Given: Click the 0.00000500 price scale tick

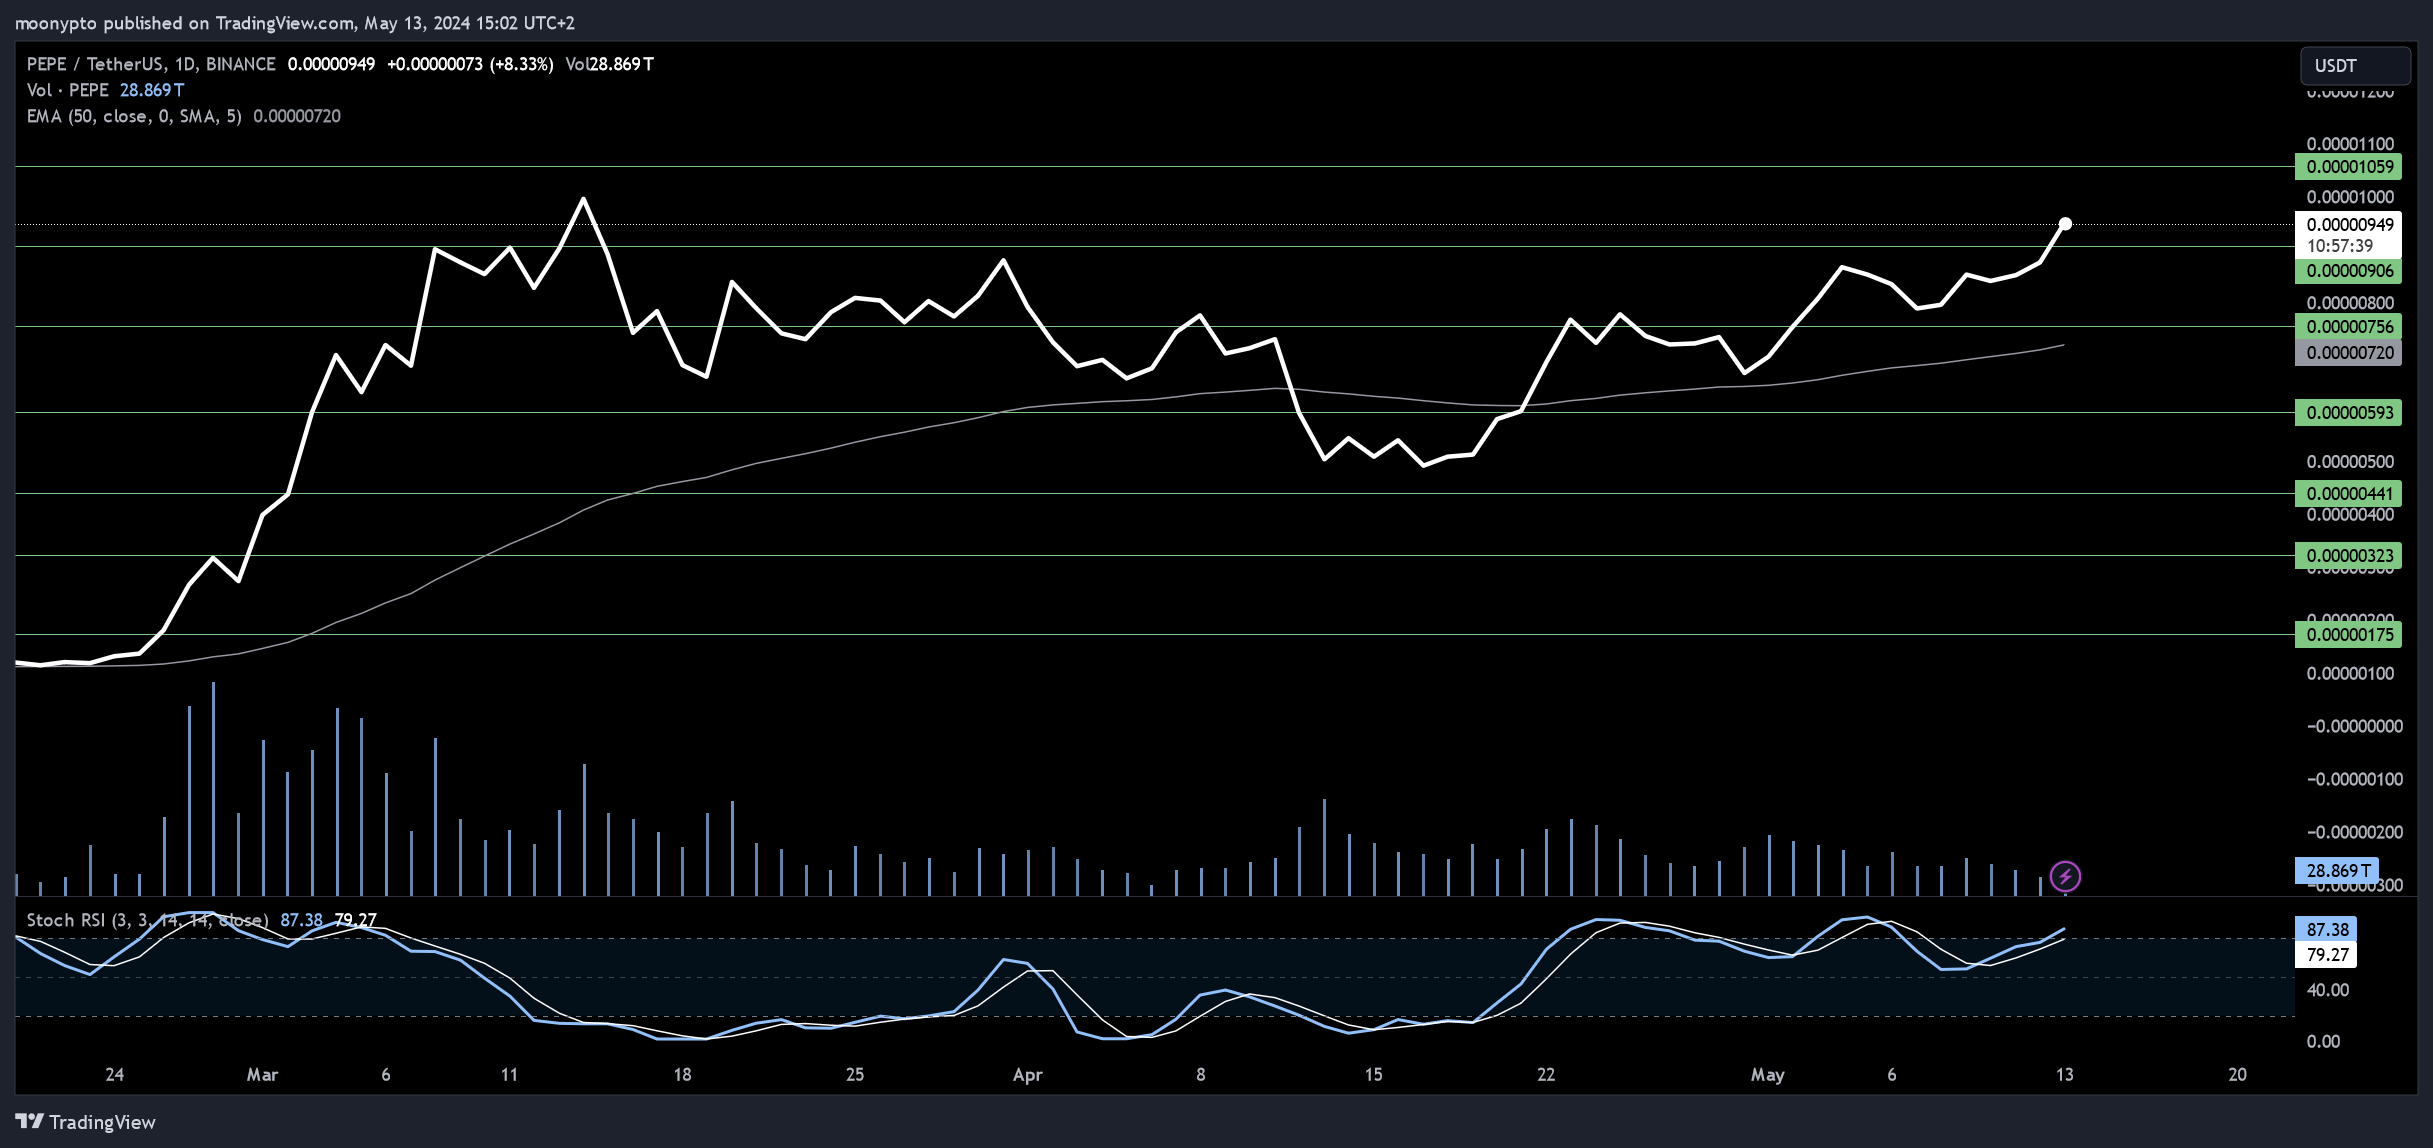Looking at the screenshot, I should point(2350,462).
